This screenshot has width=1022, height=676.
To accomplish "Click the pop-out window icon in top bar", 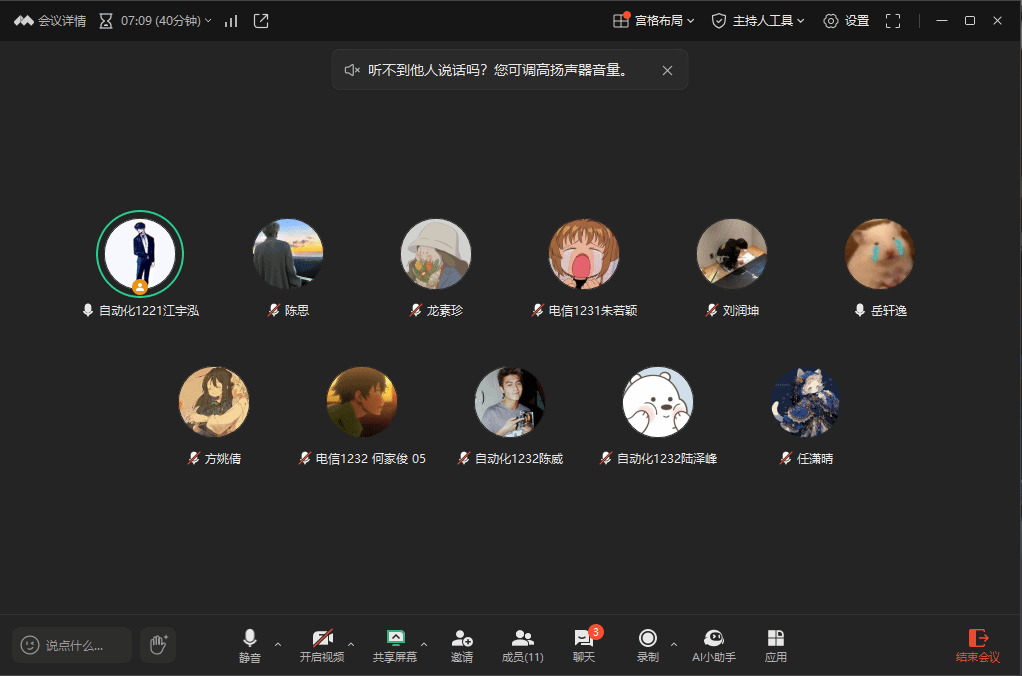I will click(261, 21).
